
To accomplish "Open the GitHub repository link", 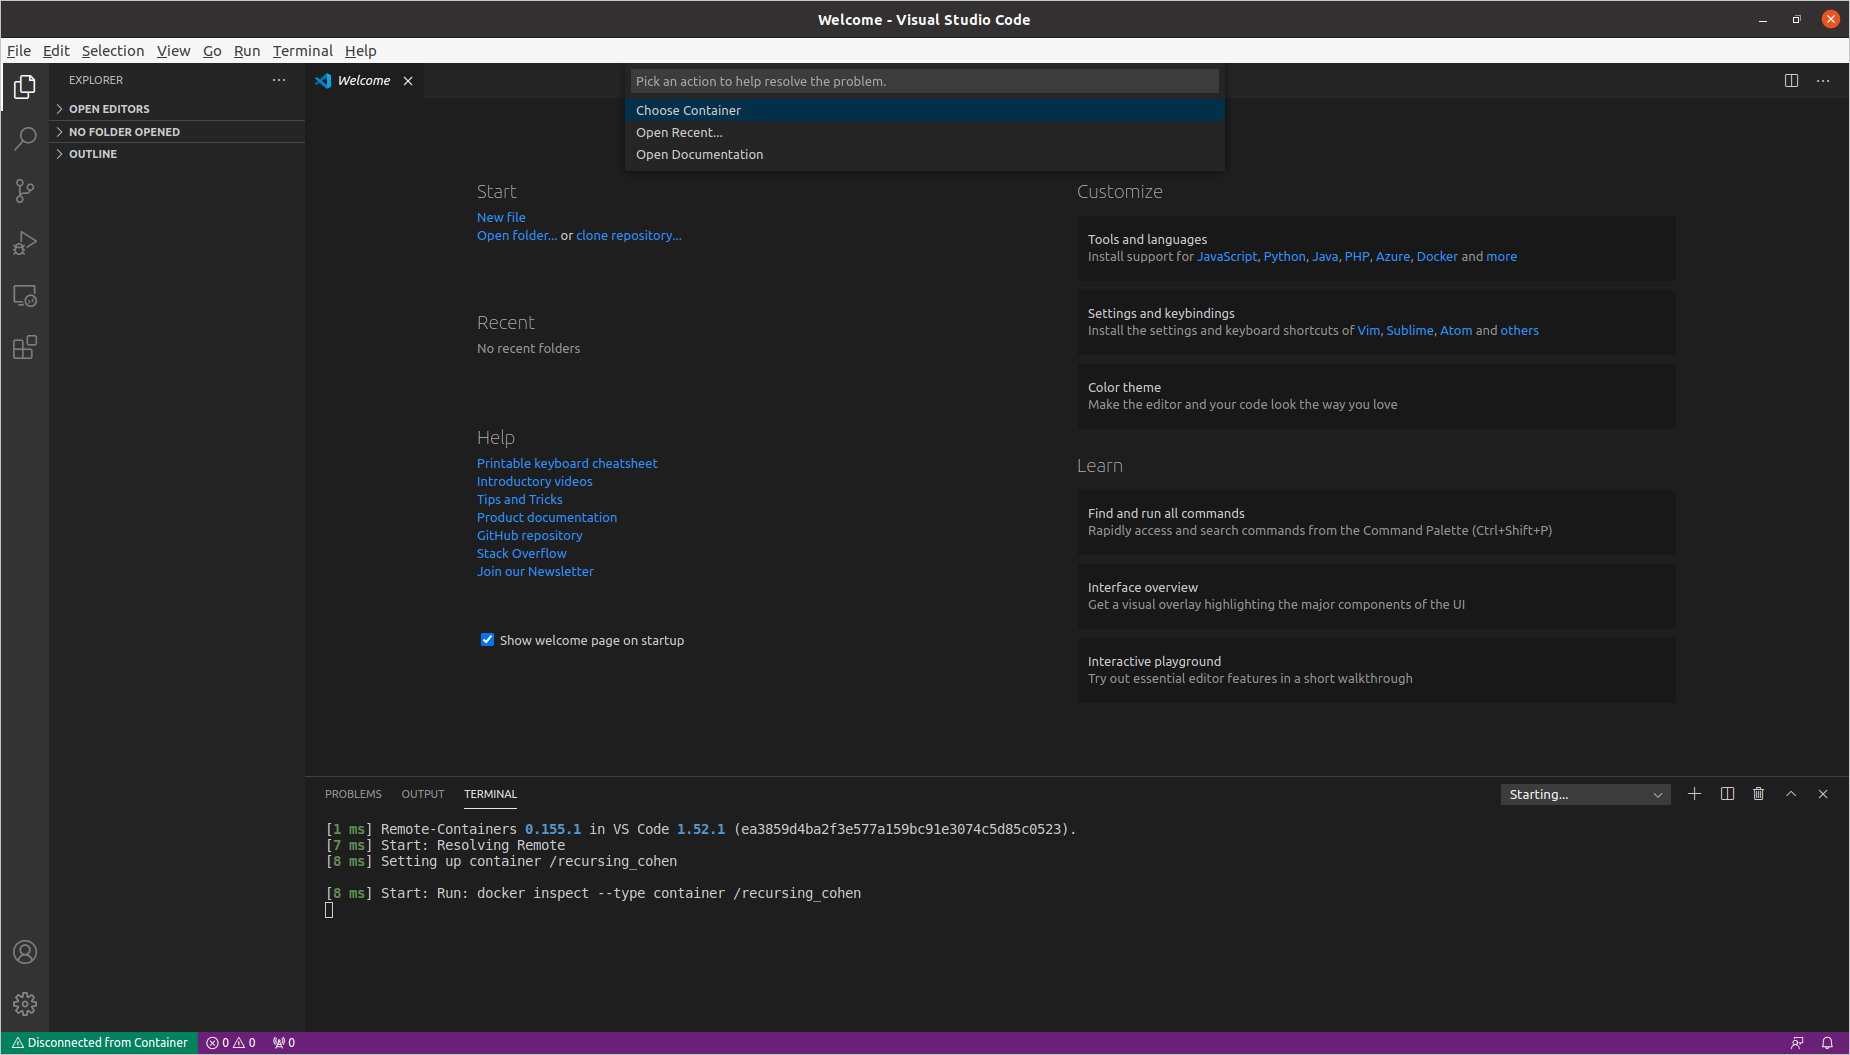I will [530, 535].
